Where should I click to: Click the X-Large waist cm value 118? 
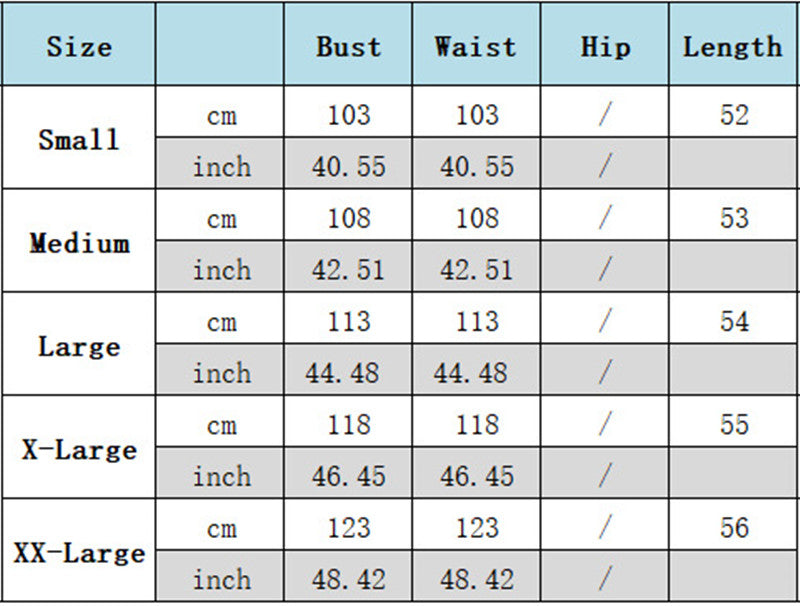click(476, 425)
